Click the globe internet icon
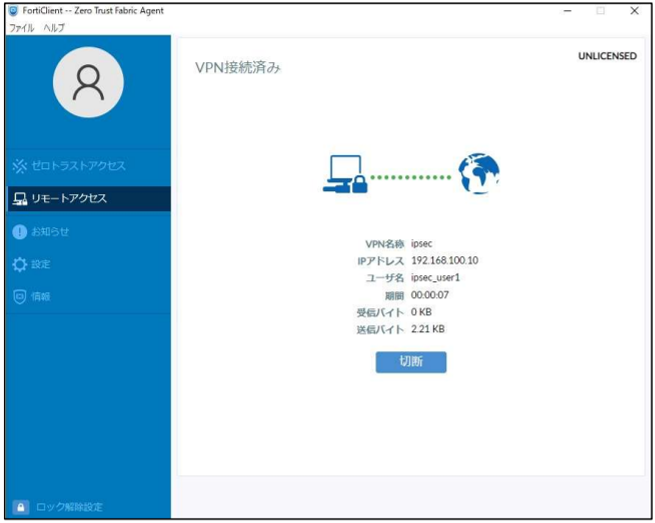Screen dimensions: 655x523 [x=478, y=174]
